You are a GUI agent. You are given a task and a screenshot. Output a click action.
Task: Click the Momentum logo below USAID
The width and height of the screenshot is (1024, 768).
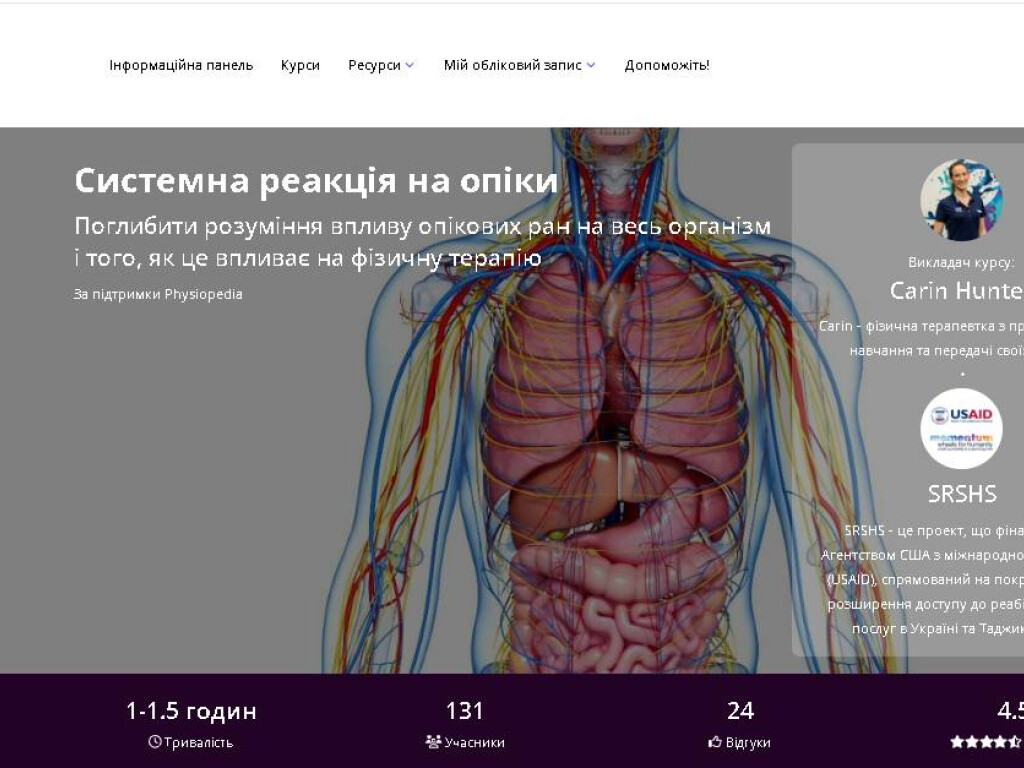click(x=961, y=440)
